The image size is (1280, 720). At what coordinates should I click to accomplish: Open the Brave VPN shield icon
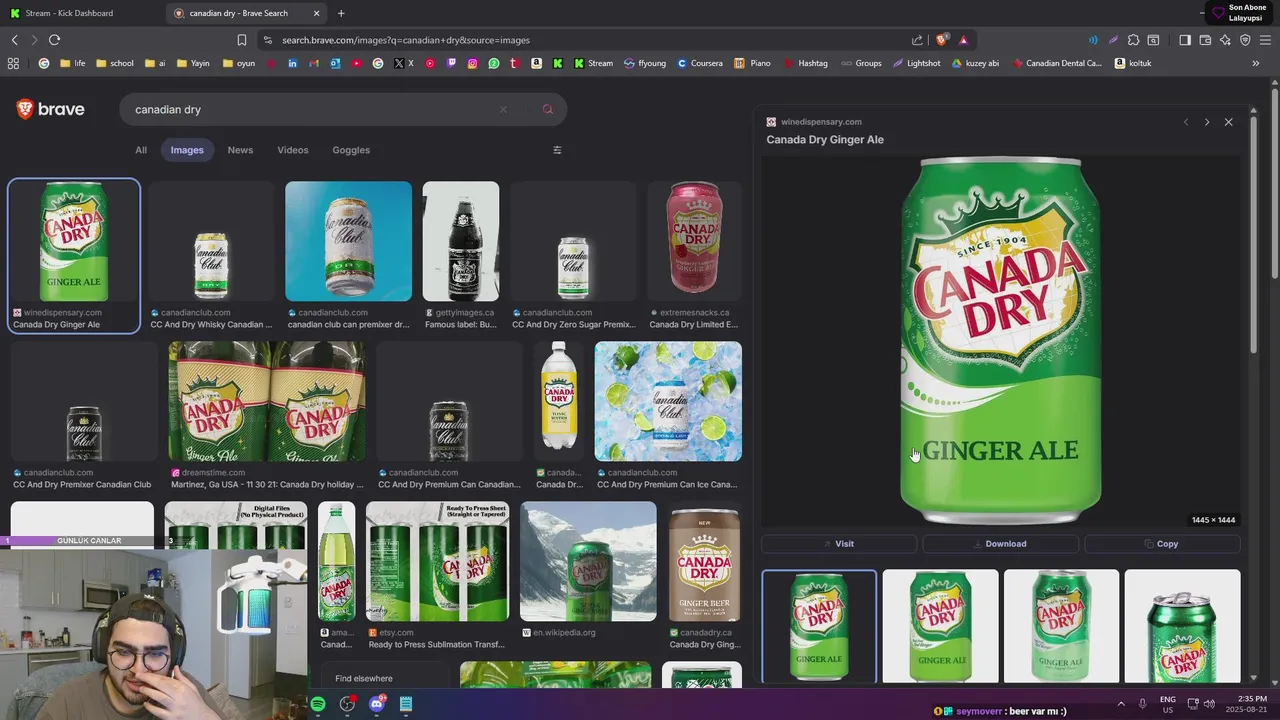[x=1245, y=40]
